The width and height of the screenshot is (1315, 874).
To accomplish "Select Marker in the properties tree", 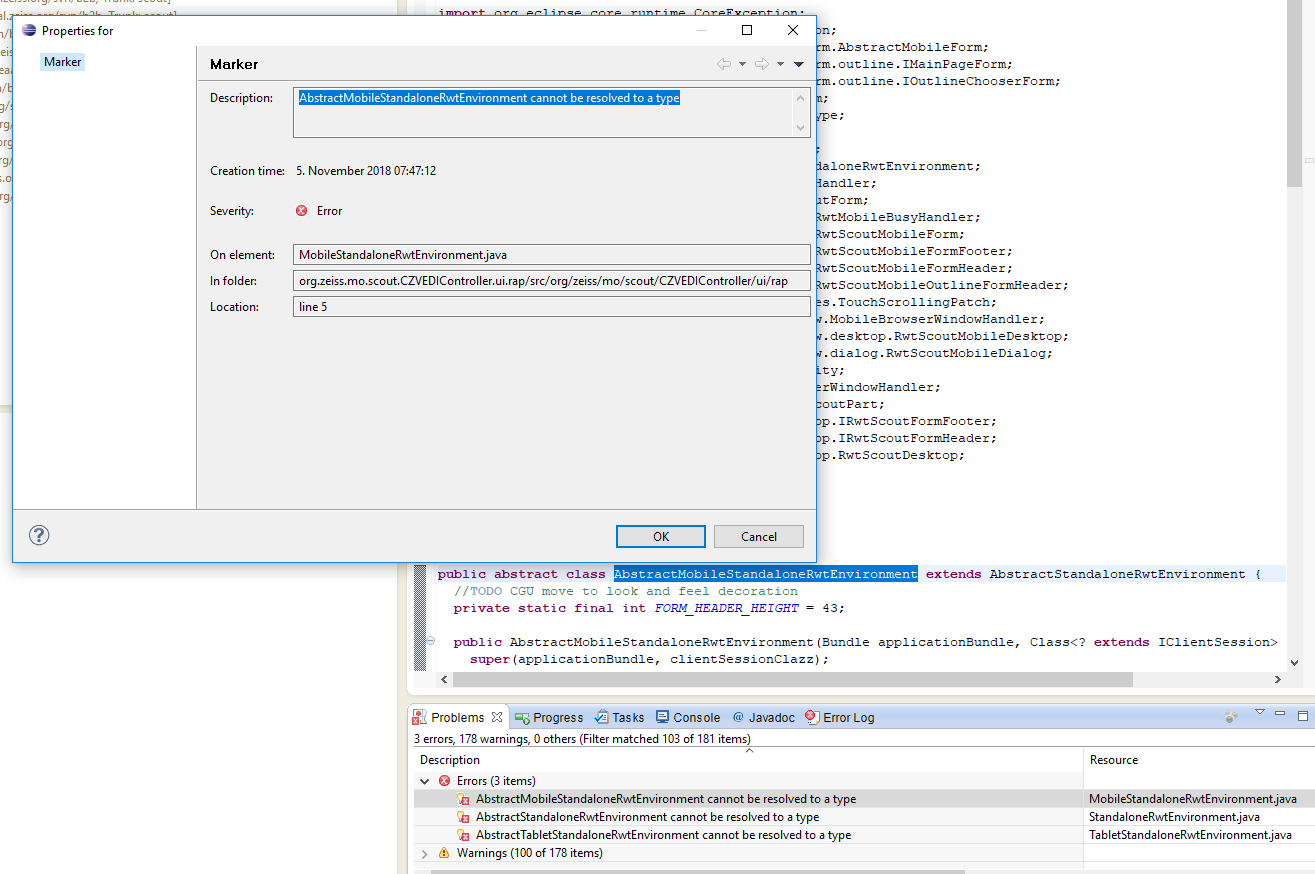I will (x=62, y=62).
